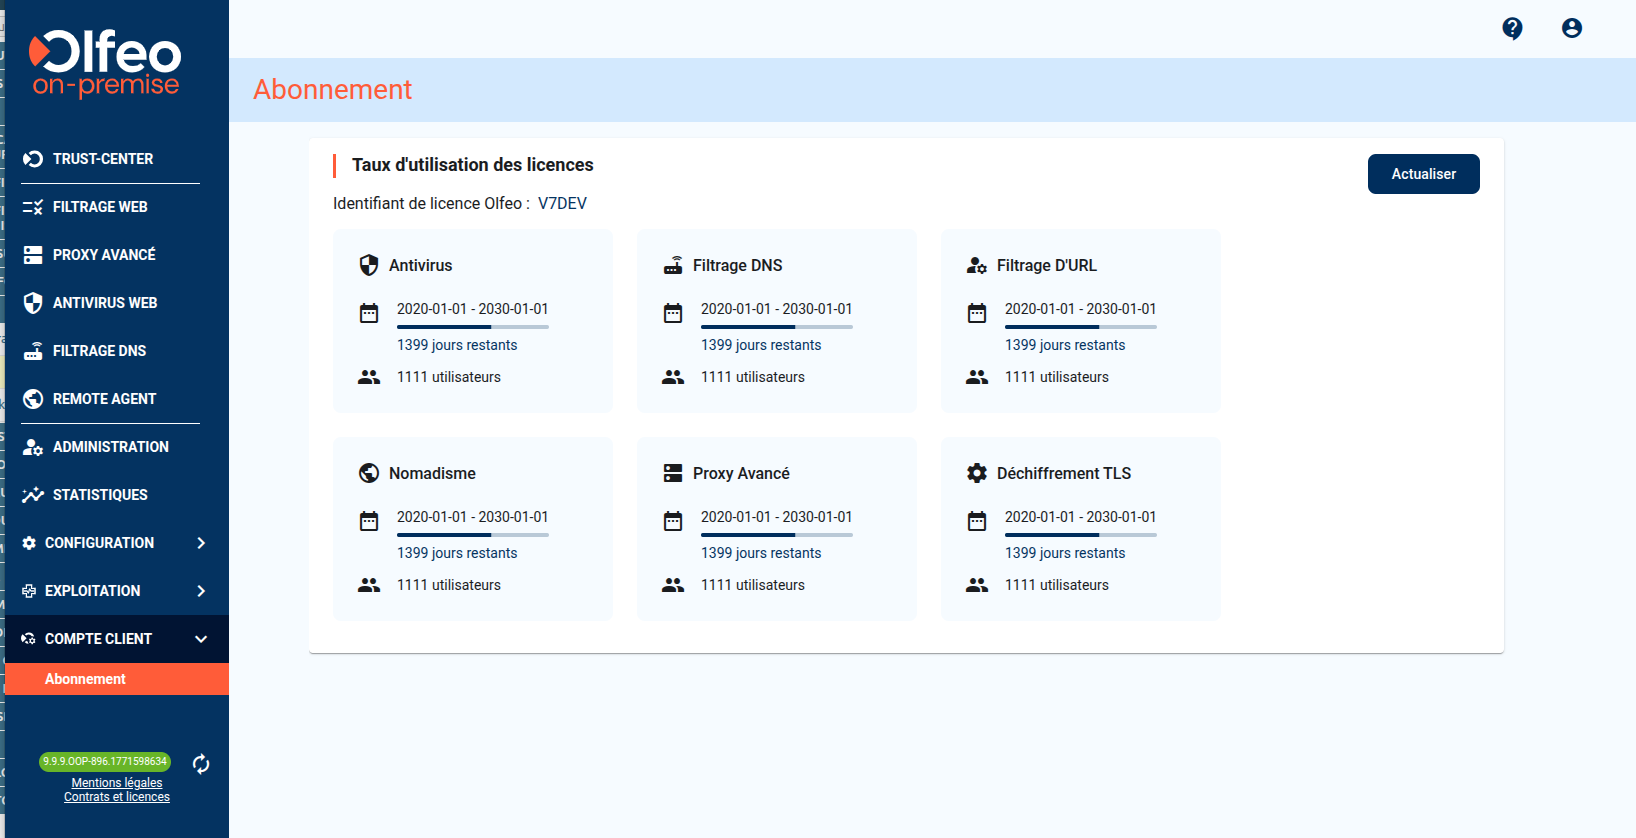The height and width of the screenshot is (838, 1636).
Task: Open Remote Agent in the sidebar
Action: click(x=104, y=399)
